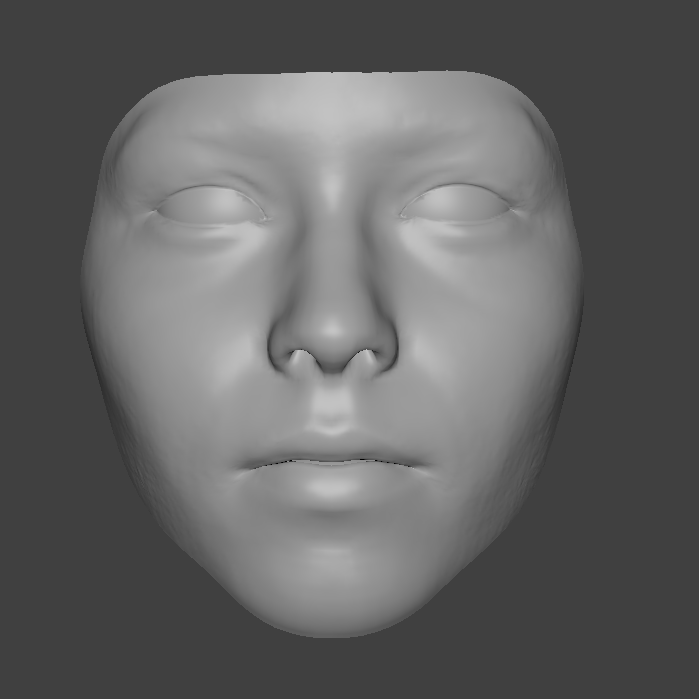This screenshot has height=699, width=699.
Task: Click the nose tip of the face model
Action: 332,333
